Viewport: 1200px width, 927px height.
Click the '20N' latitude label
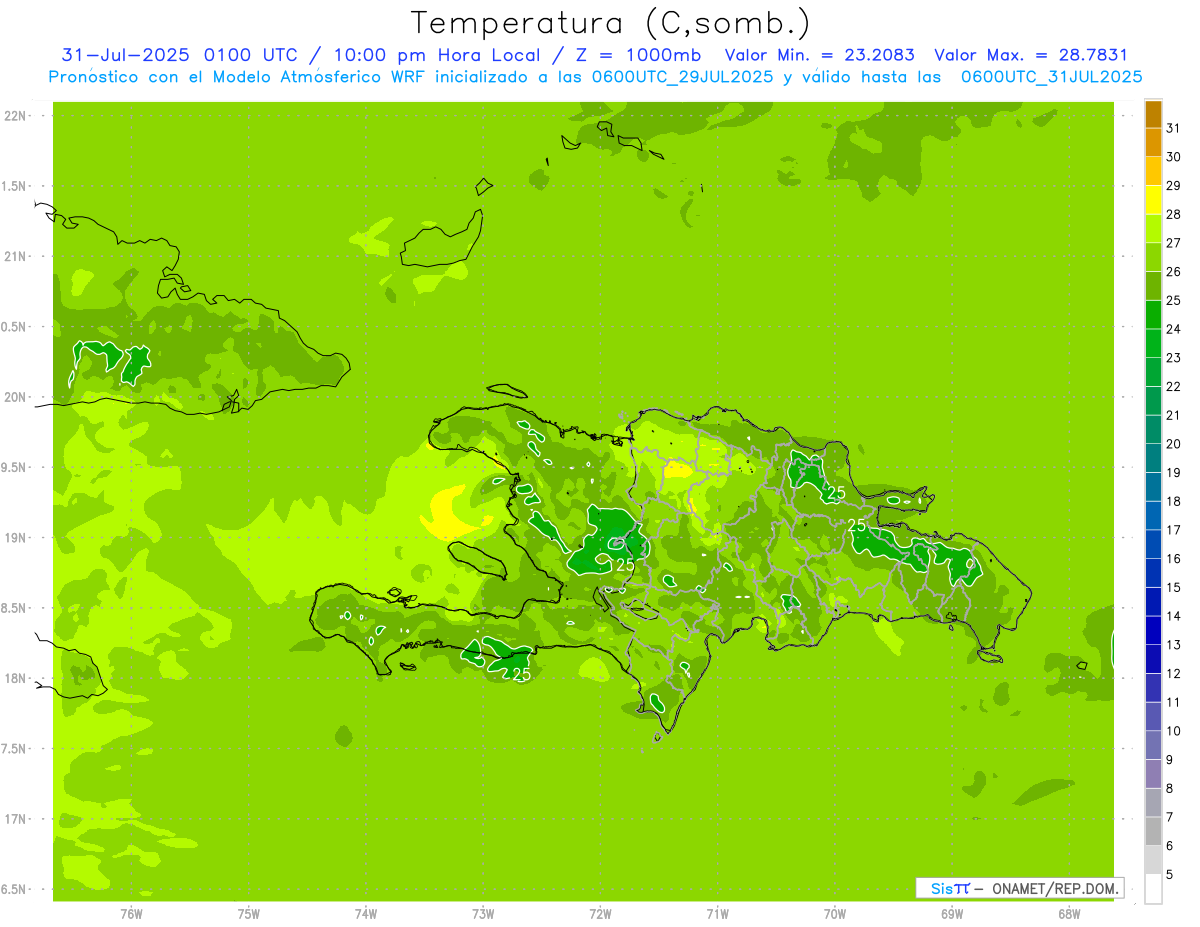16,397
